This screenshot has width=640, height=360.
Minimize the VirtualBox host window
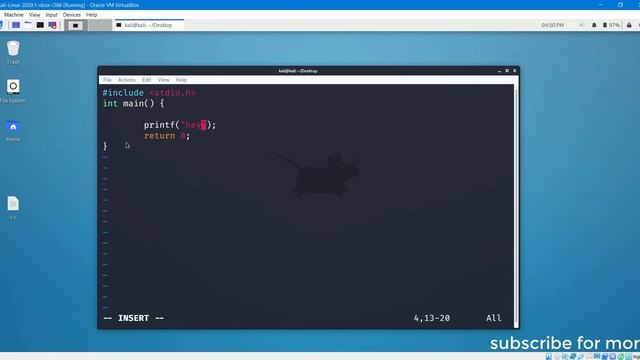(601, 5)
